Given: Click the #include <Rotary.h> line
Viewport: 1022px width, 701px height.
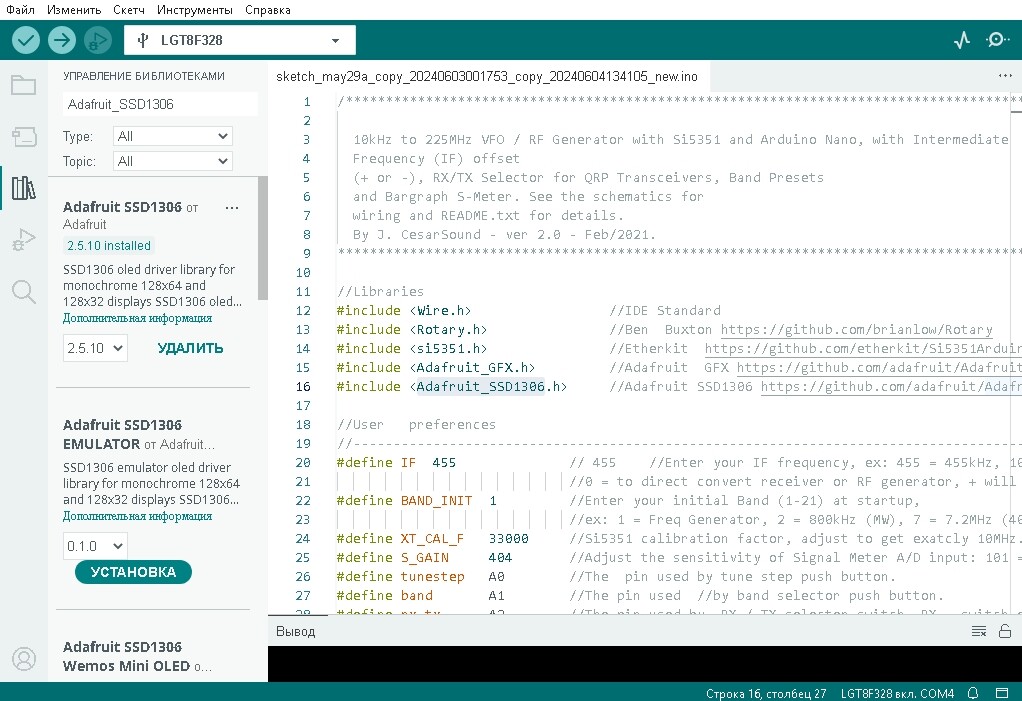Looking at the screenshot, I should click(x=411, y=330).
